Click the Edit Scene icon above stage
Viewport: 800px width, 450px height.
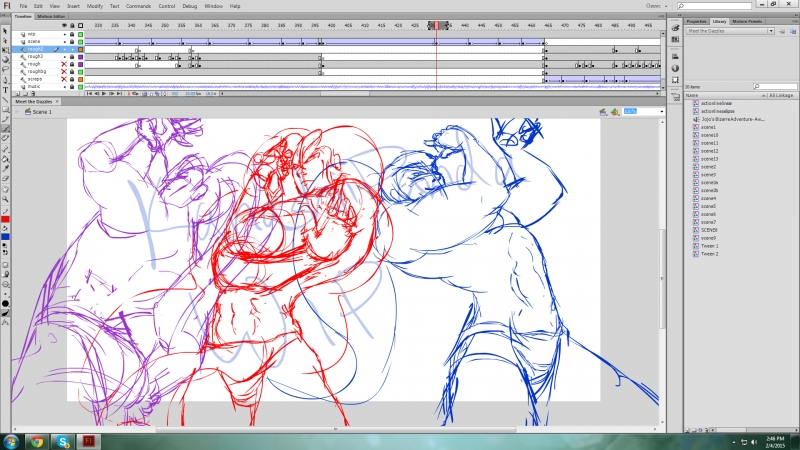pyautogui.click(x=603, y=112)
